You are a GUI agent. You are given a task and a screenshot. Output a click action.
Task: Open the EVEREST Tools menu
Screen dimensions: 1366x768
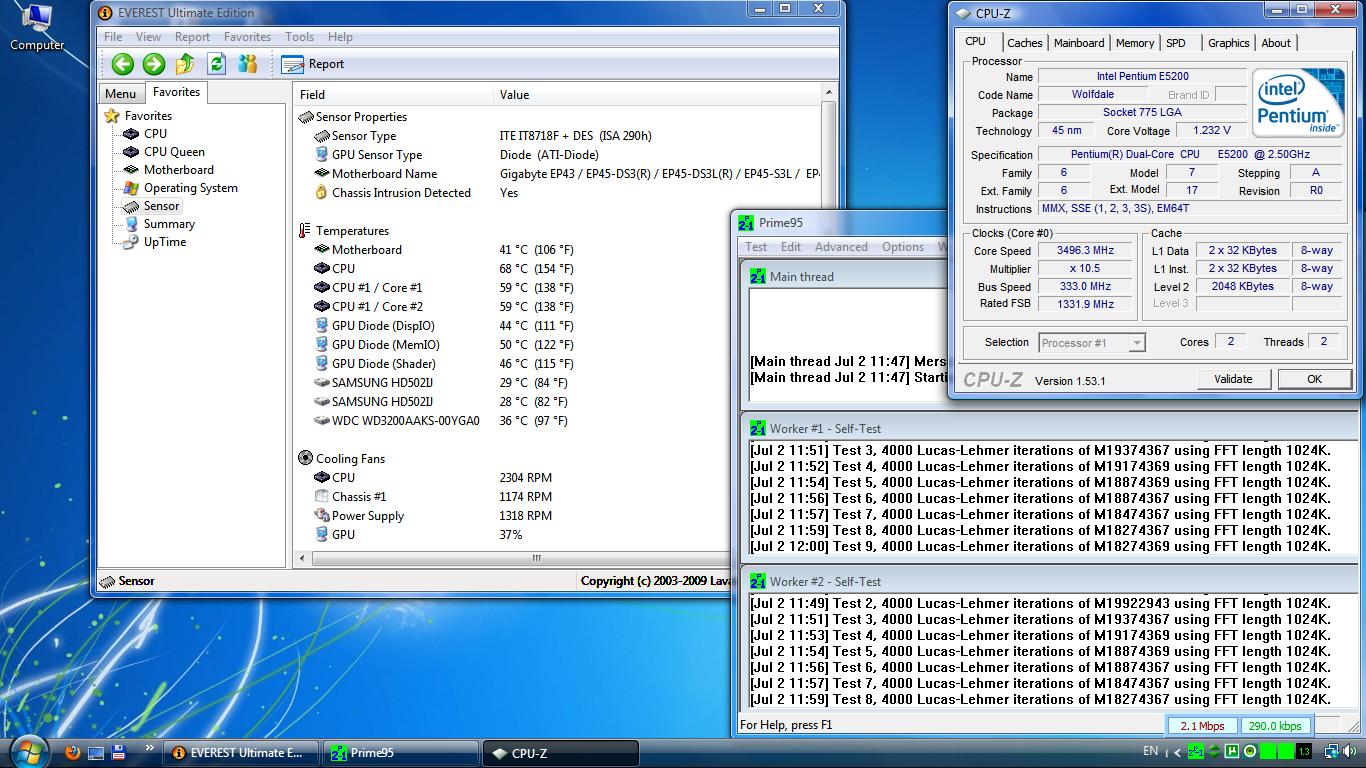coord(299,37)
